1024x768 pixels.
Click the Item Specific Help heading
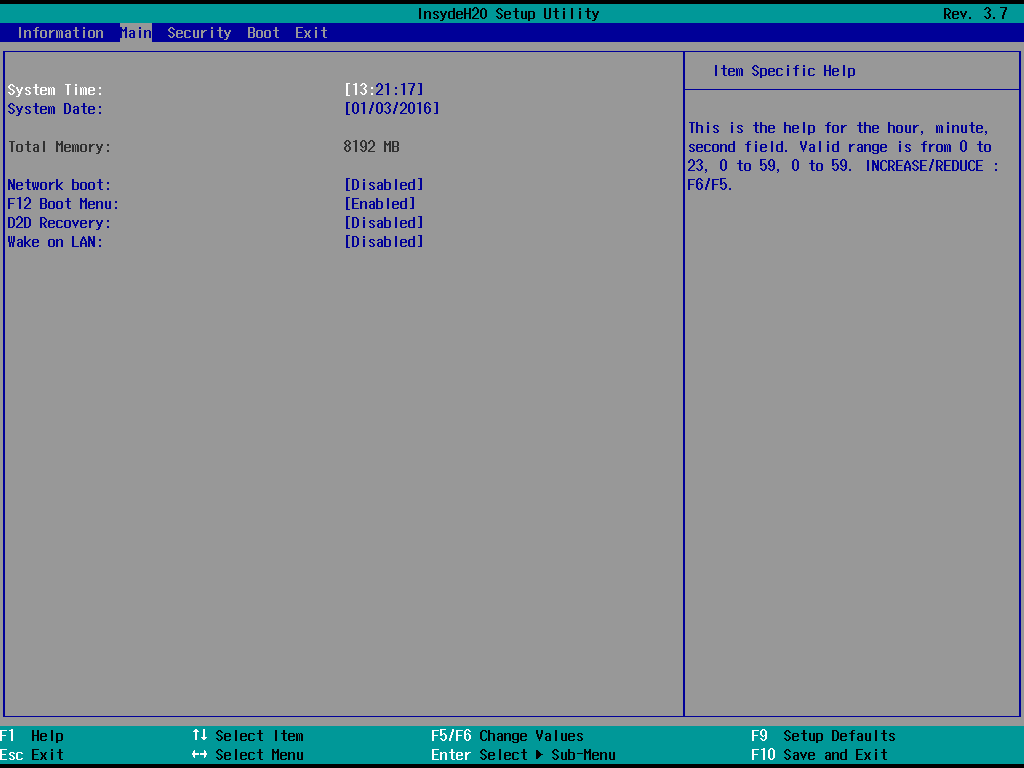tap(784, 71)
